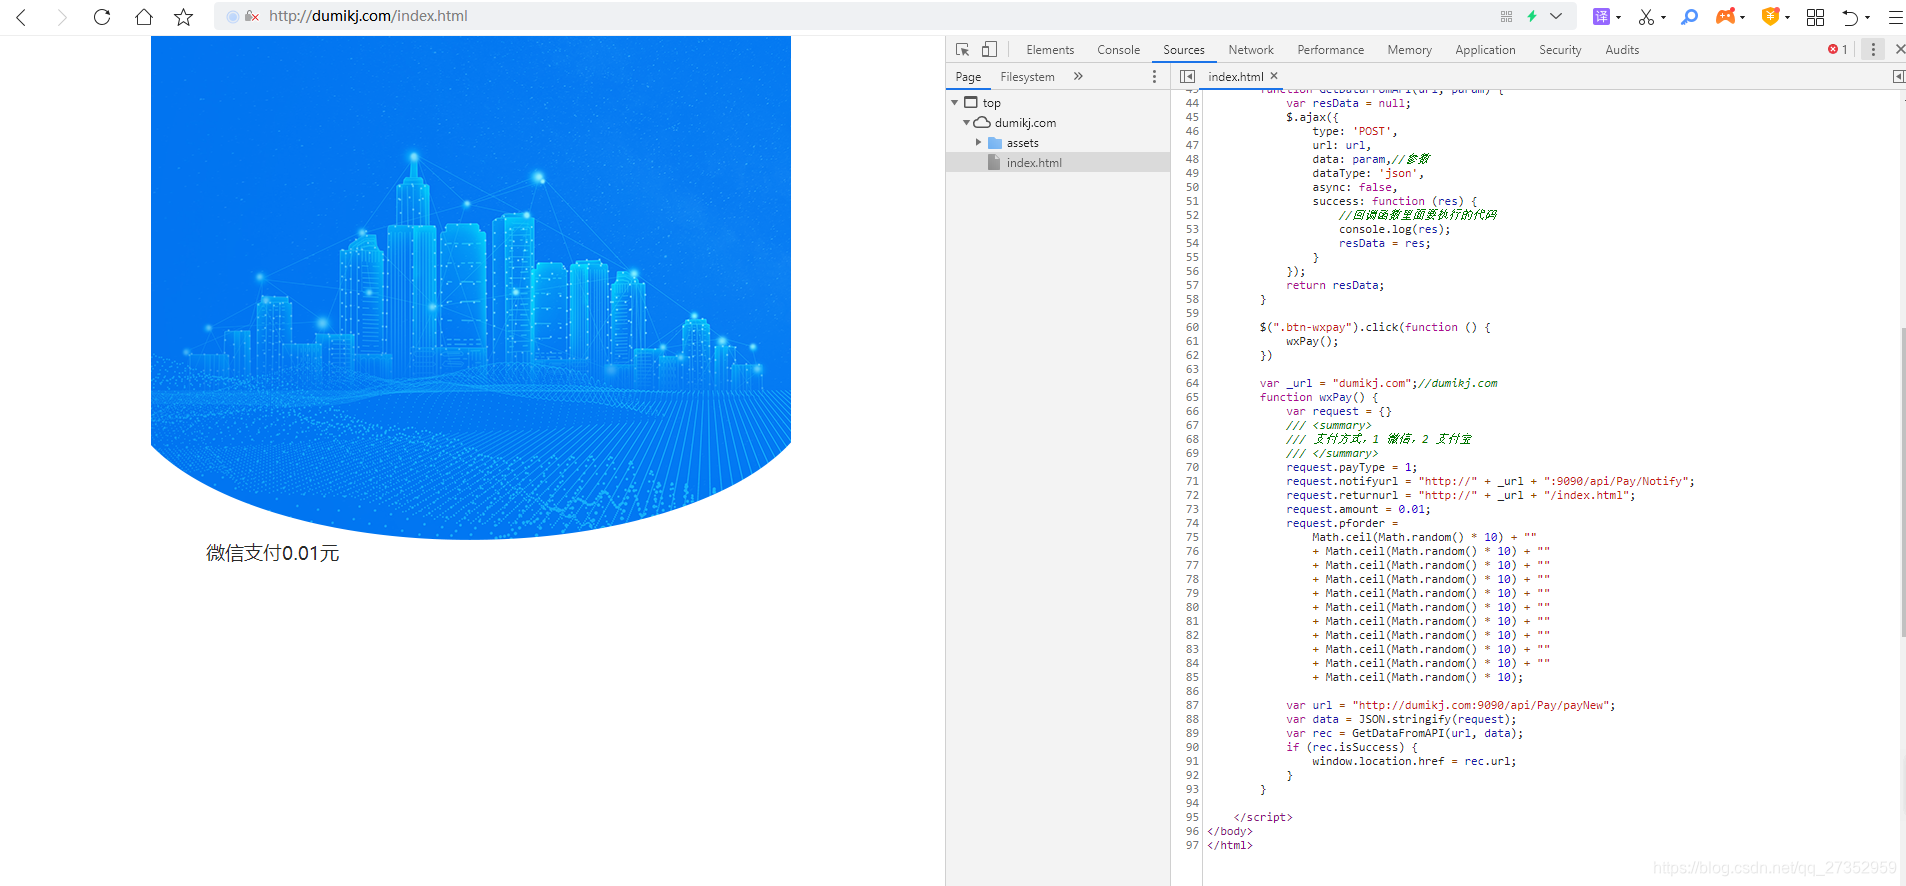Screen dimensions: 1906x886
Task: Toggle the debugger sidebar at editor's right
Action: point(1897,76)
